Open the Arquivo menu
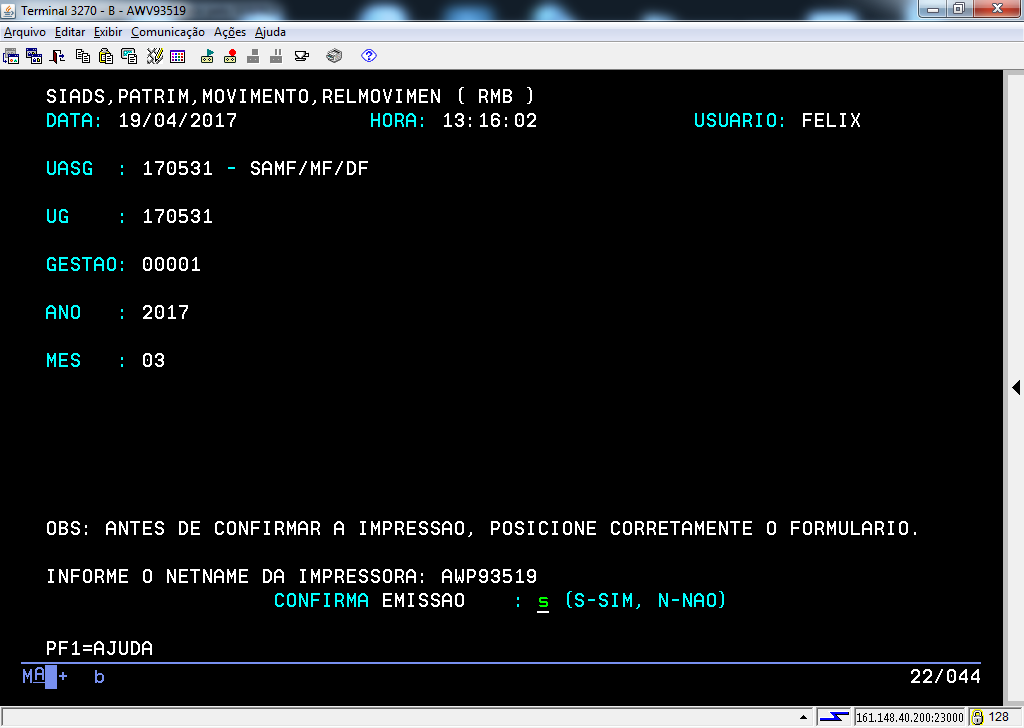The height and width of the screenshot is (728, 1024). tap(25, 32)
